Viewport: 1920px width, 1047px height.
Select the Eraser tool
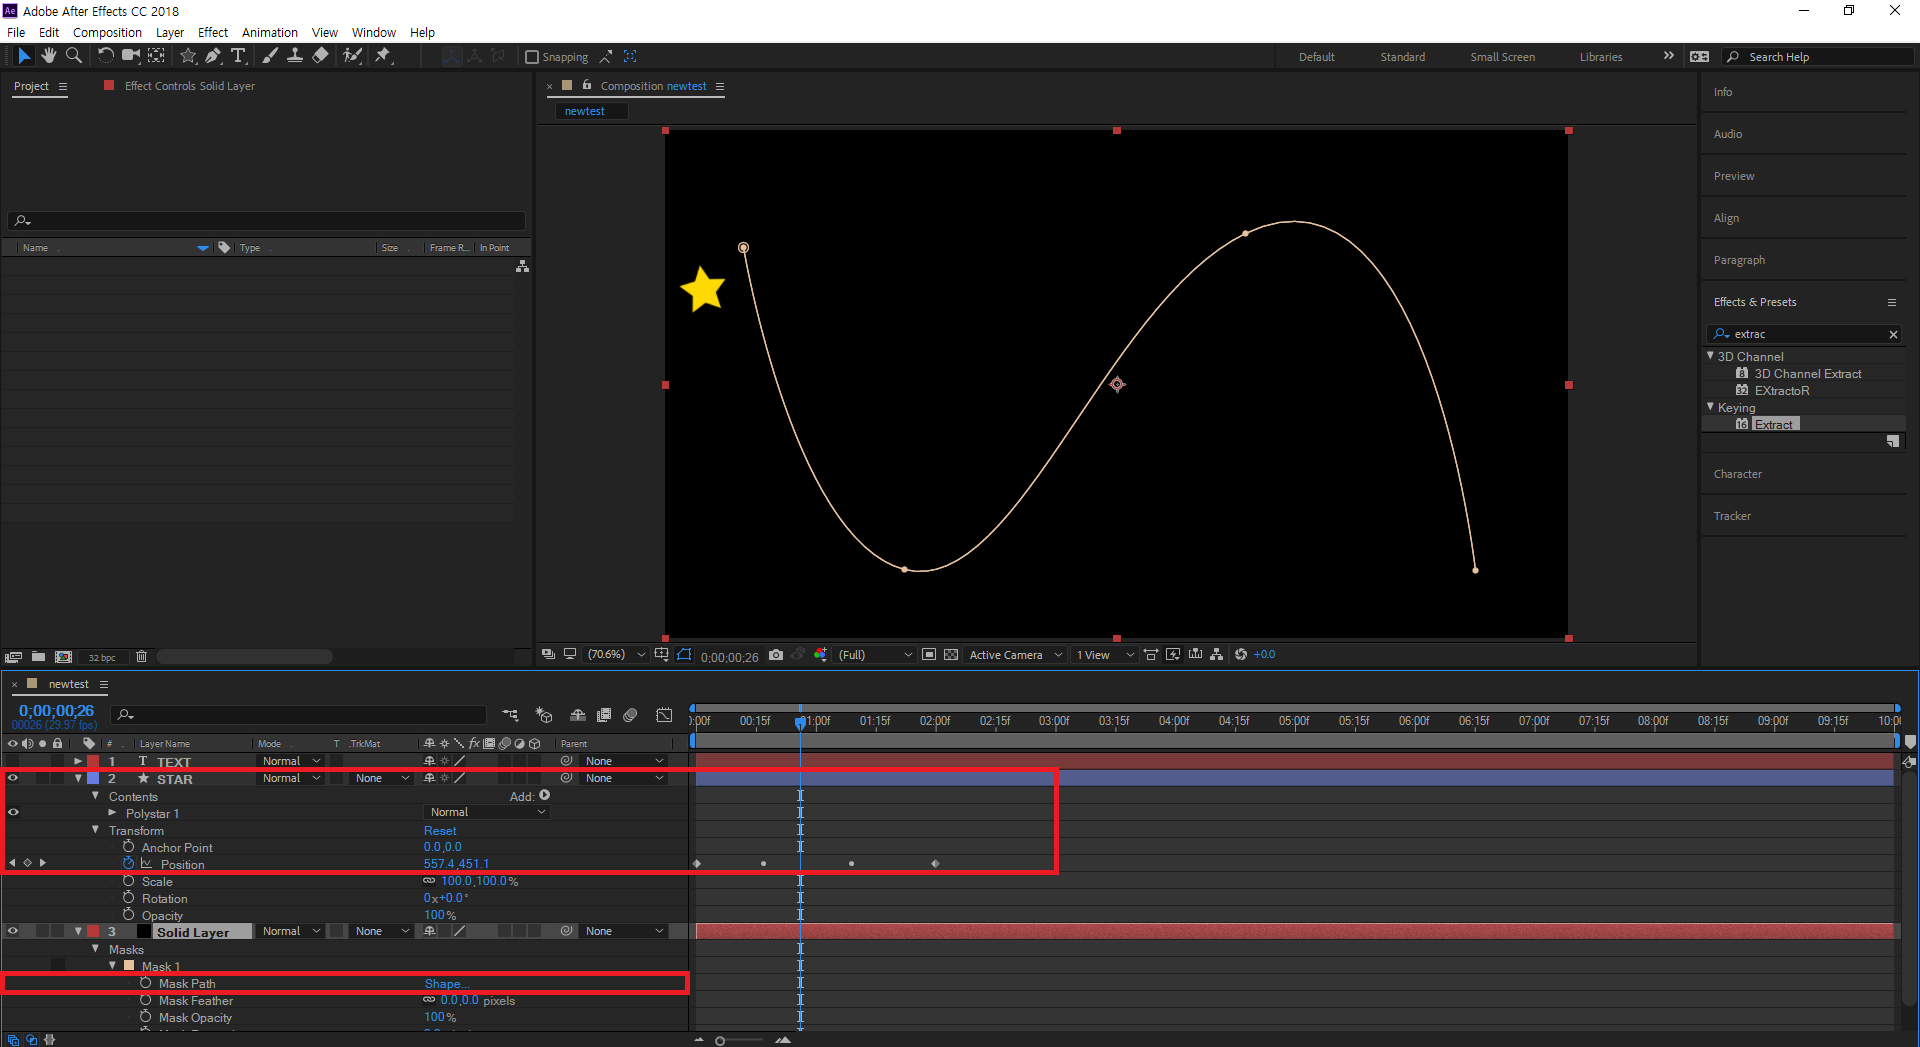point(320,56)
